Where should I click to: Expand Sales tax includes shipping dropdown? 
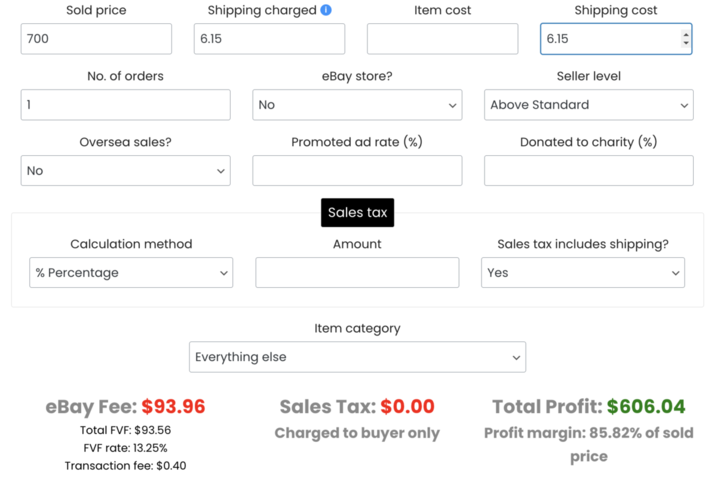pyautogui.click(x=582, y=273)
